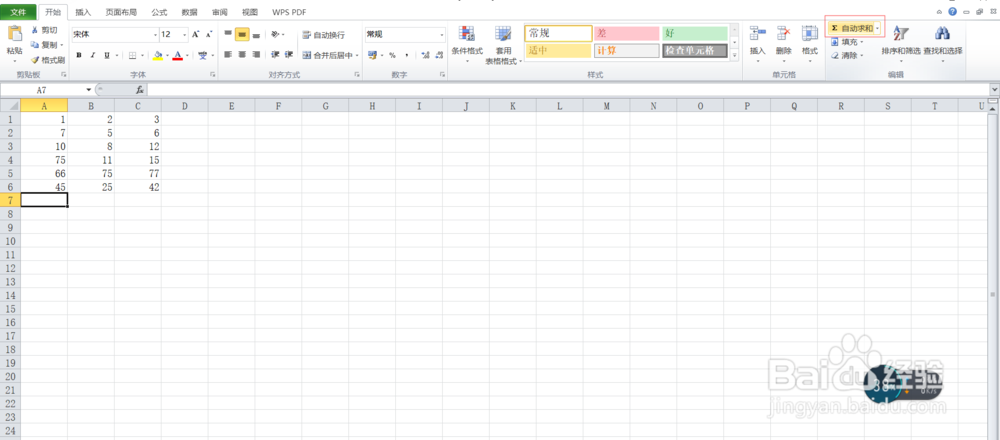
Task: Apply the 适中 (neutral) cell style
Action: (x=558, y=51)
